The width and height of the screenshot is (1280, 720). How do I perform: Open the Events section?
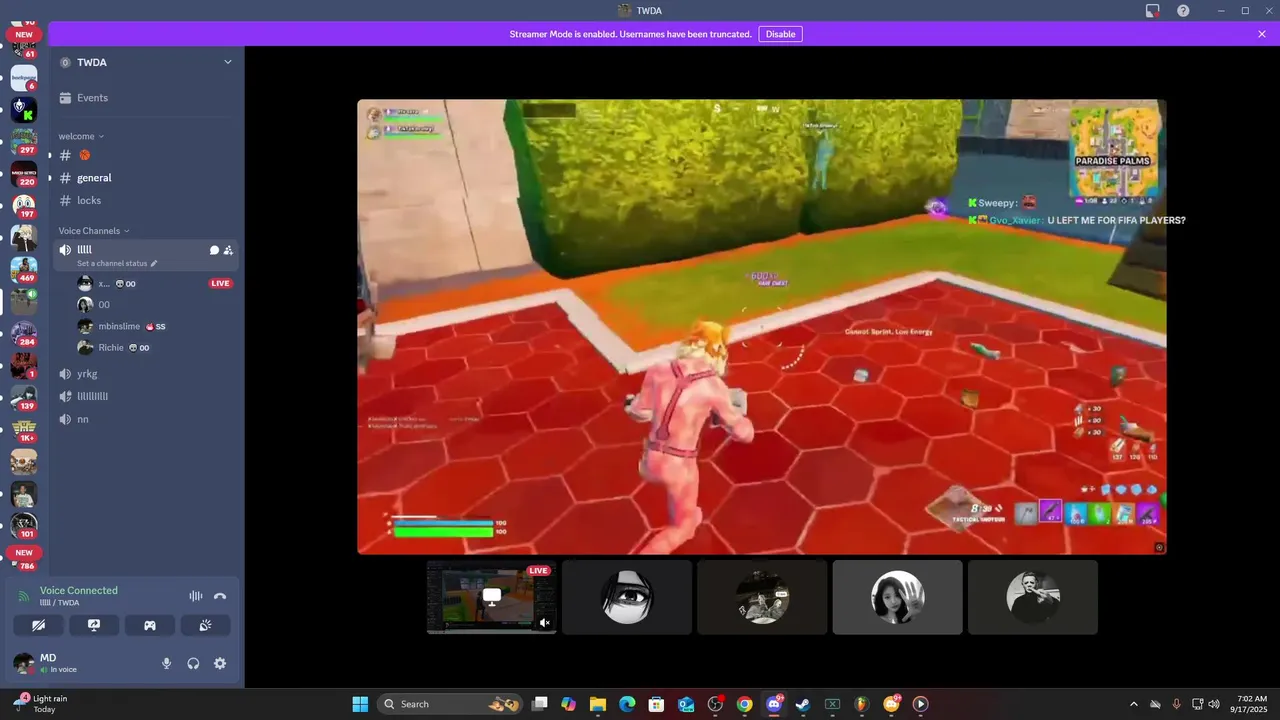tap(145, 98)
